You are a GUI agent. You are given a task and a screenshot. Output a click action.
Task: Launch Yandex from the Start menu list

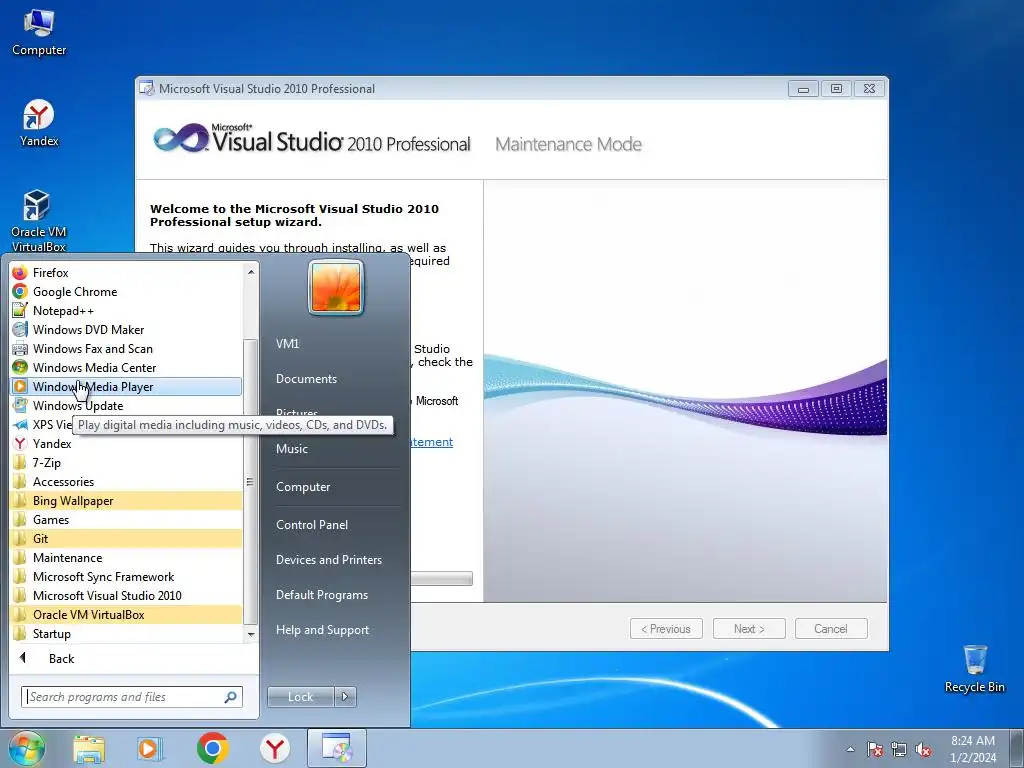pyautogui.click(x=126, y=443)
